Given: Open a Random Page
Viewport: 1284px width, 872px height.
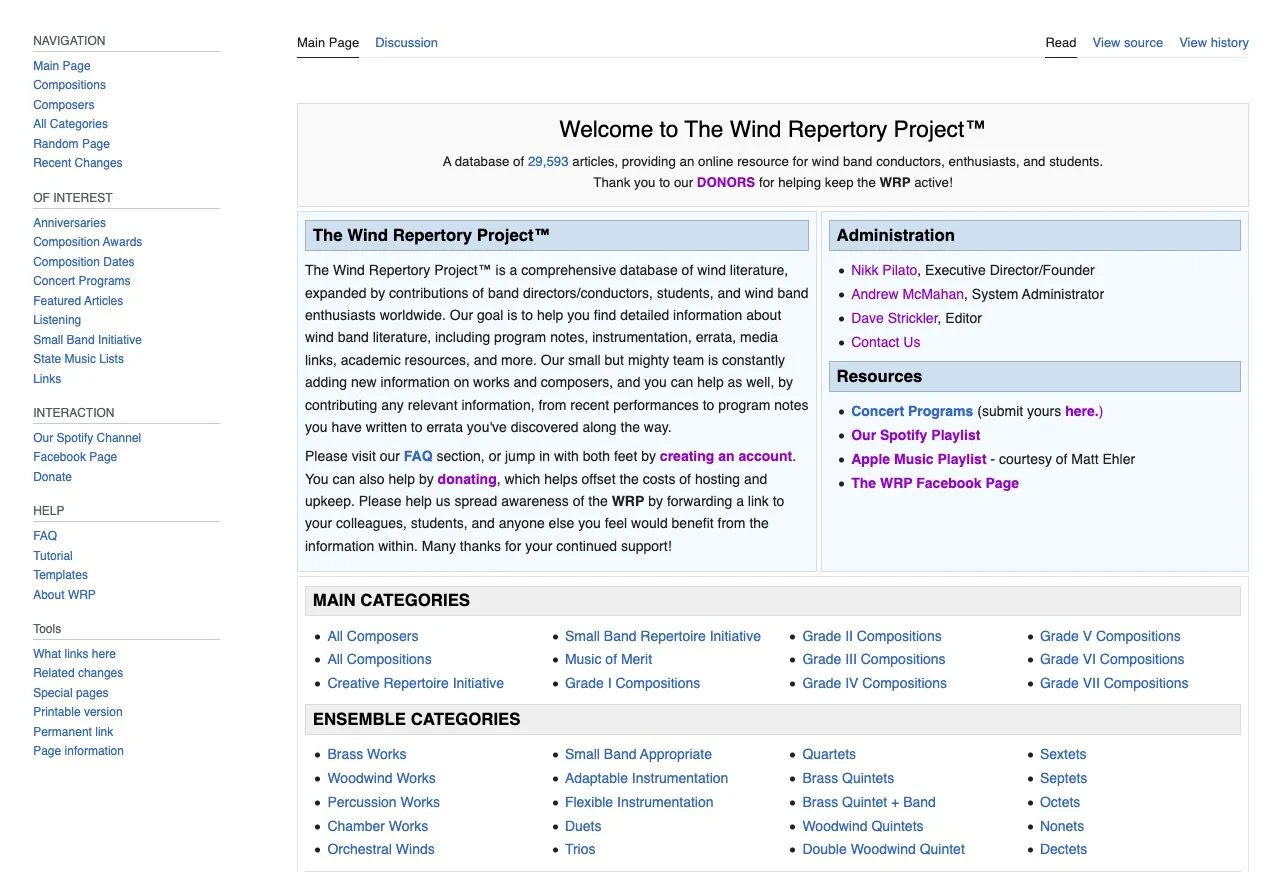Looking at the screenshot, I should (71, 144).
